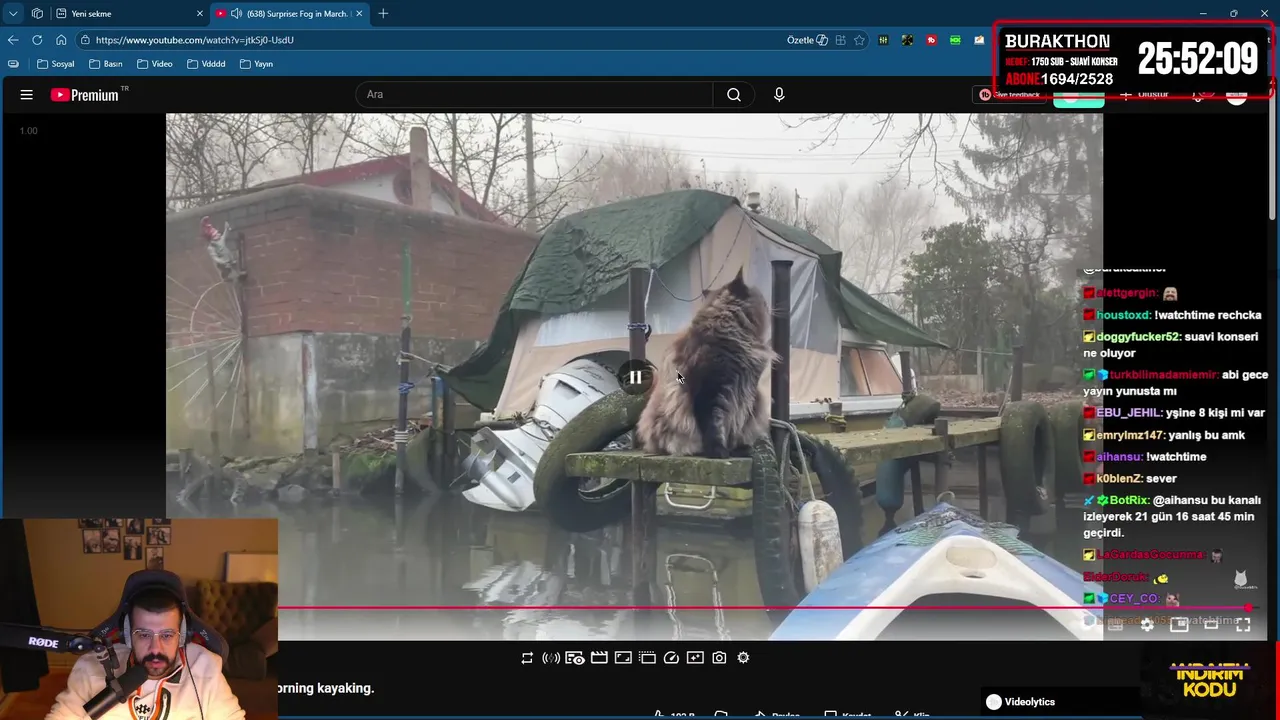
Task: Close the YouTube Surprise: Fog tab
Action: coord(358,14)
